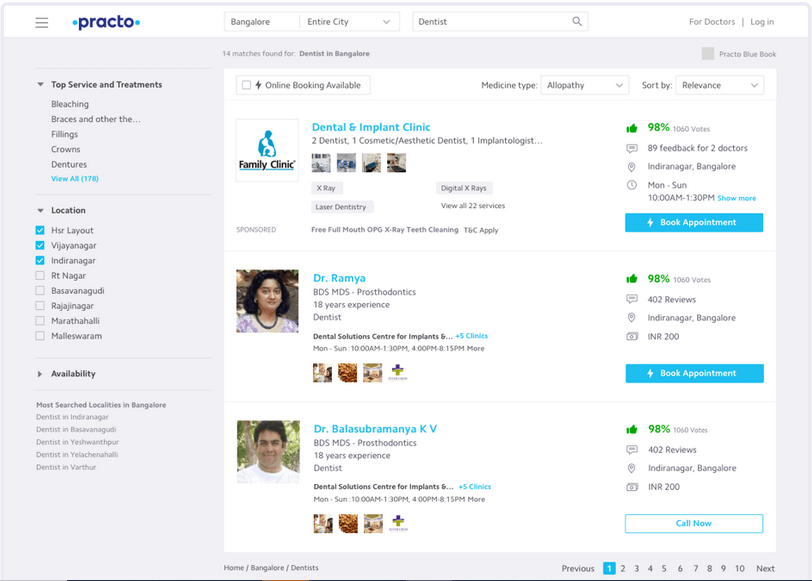Open the hamburger menu
Viewport: 812px width, 581px height.
point(42,22)
